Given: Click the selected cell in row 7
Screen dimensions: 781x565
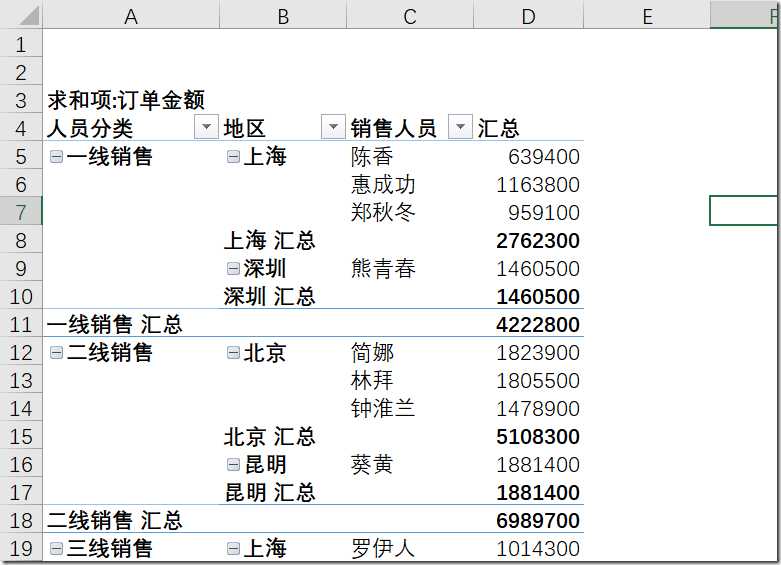Looking at the screenshot, I should click(x=743, y=211).
